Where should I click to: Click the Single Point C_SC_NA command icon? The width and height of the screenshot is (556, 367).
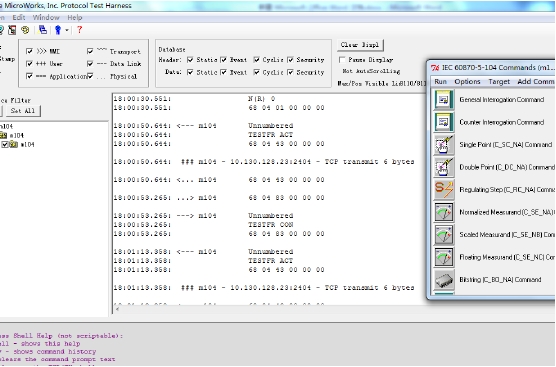444,145
